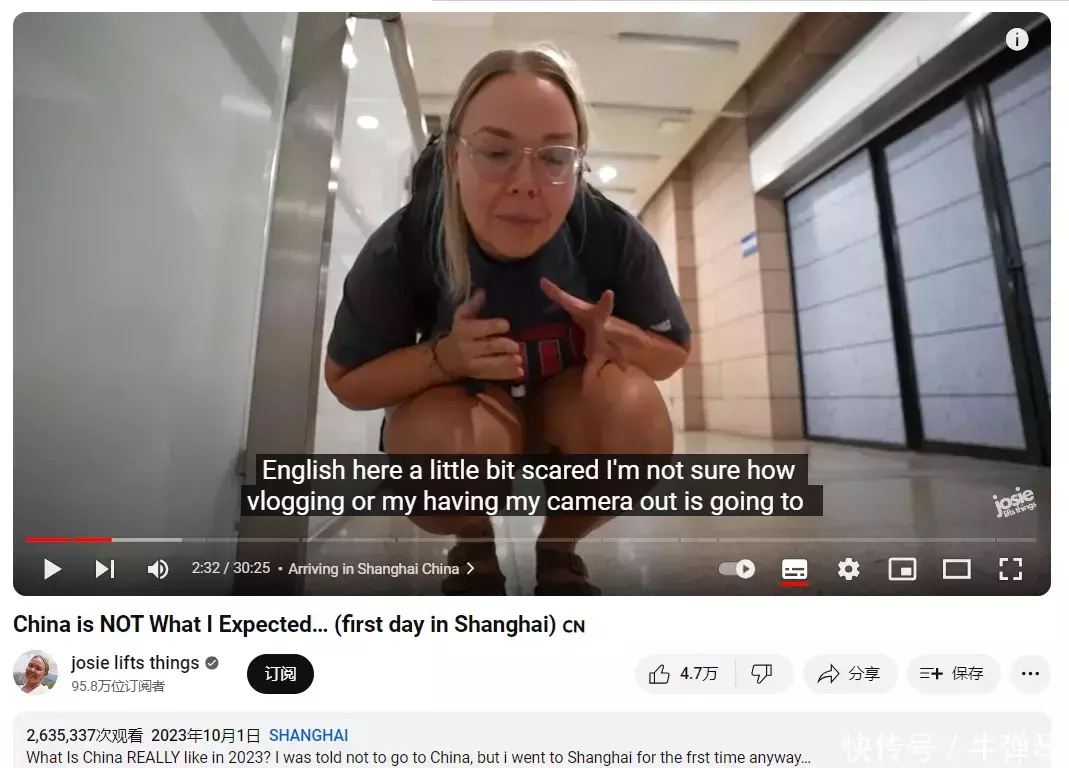The height and width of the screenshot is (768, 1069).
Task: Mute the video volume
Action: tap(158, 569)
